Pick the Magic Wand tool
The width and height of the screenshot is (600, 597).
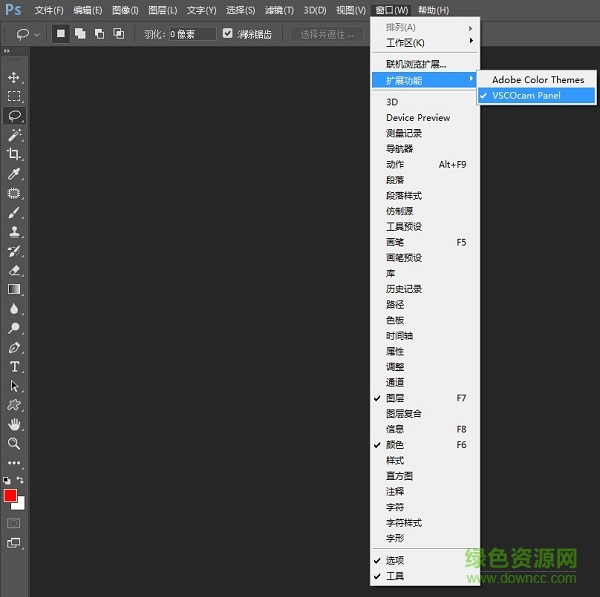[14, 135]
